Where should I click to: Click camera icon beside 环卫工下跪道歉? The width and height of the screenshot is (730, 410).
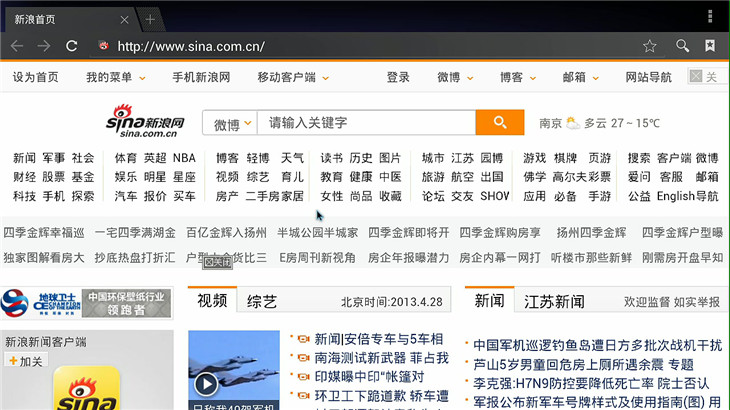pyautogui.click(x=304, y=396)
